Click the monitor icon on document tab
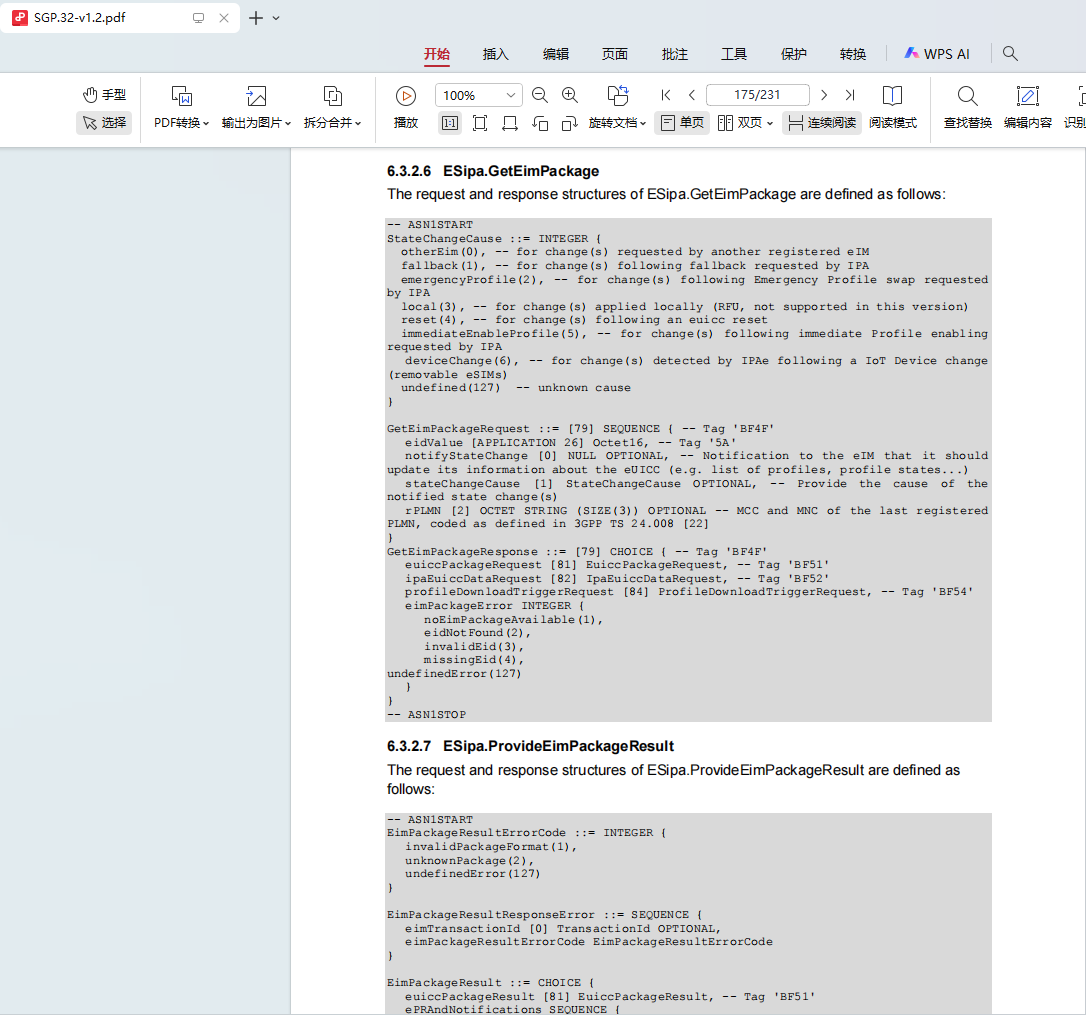Screen dimensions: 1086x1015 click(x=199, y=18)
